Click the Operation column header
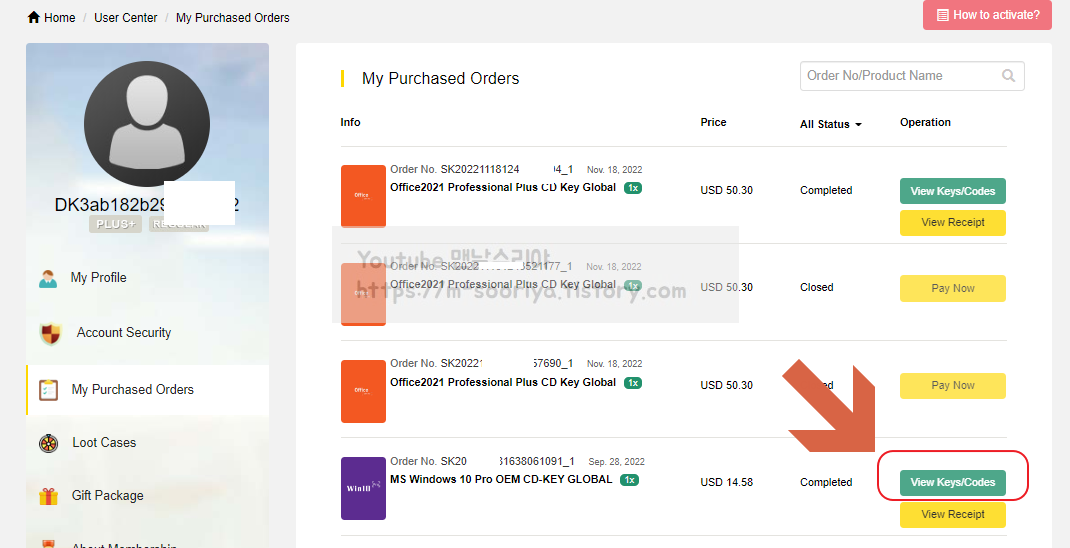This screenshot has width=1070, height=548. [925, 122]
